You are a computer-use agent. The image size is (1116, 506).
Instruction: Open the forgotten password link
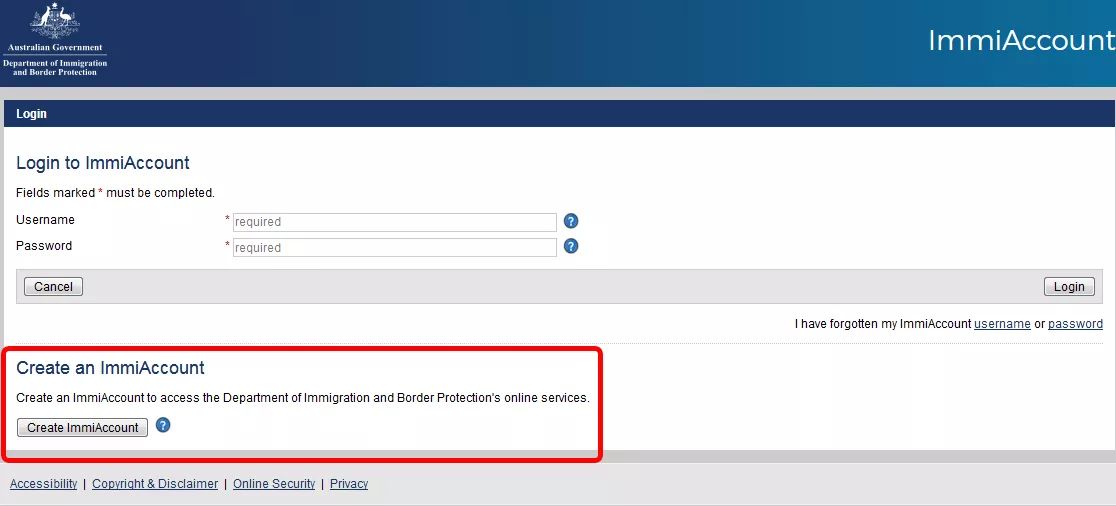(1075, 324)
